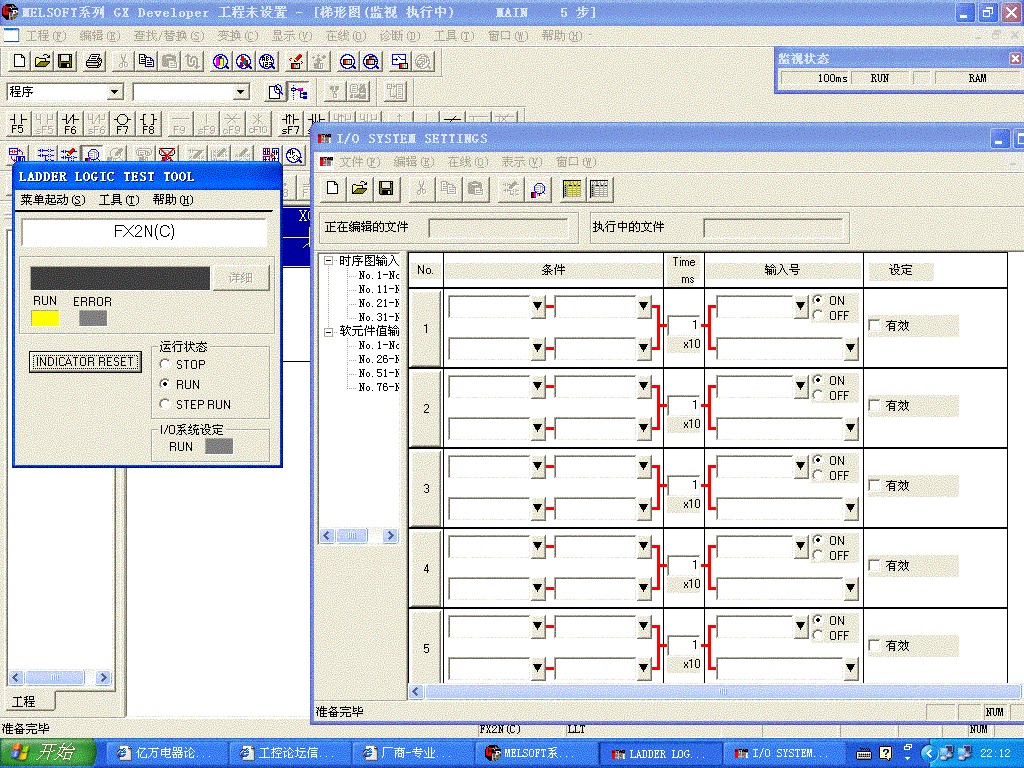Click the gray ERROR indicator light
Image resolution: width=1024 pixels, height=768 pixels.
93,318
